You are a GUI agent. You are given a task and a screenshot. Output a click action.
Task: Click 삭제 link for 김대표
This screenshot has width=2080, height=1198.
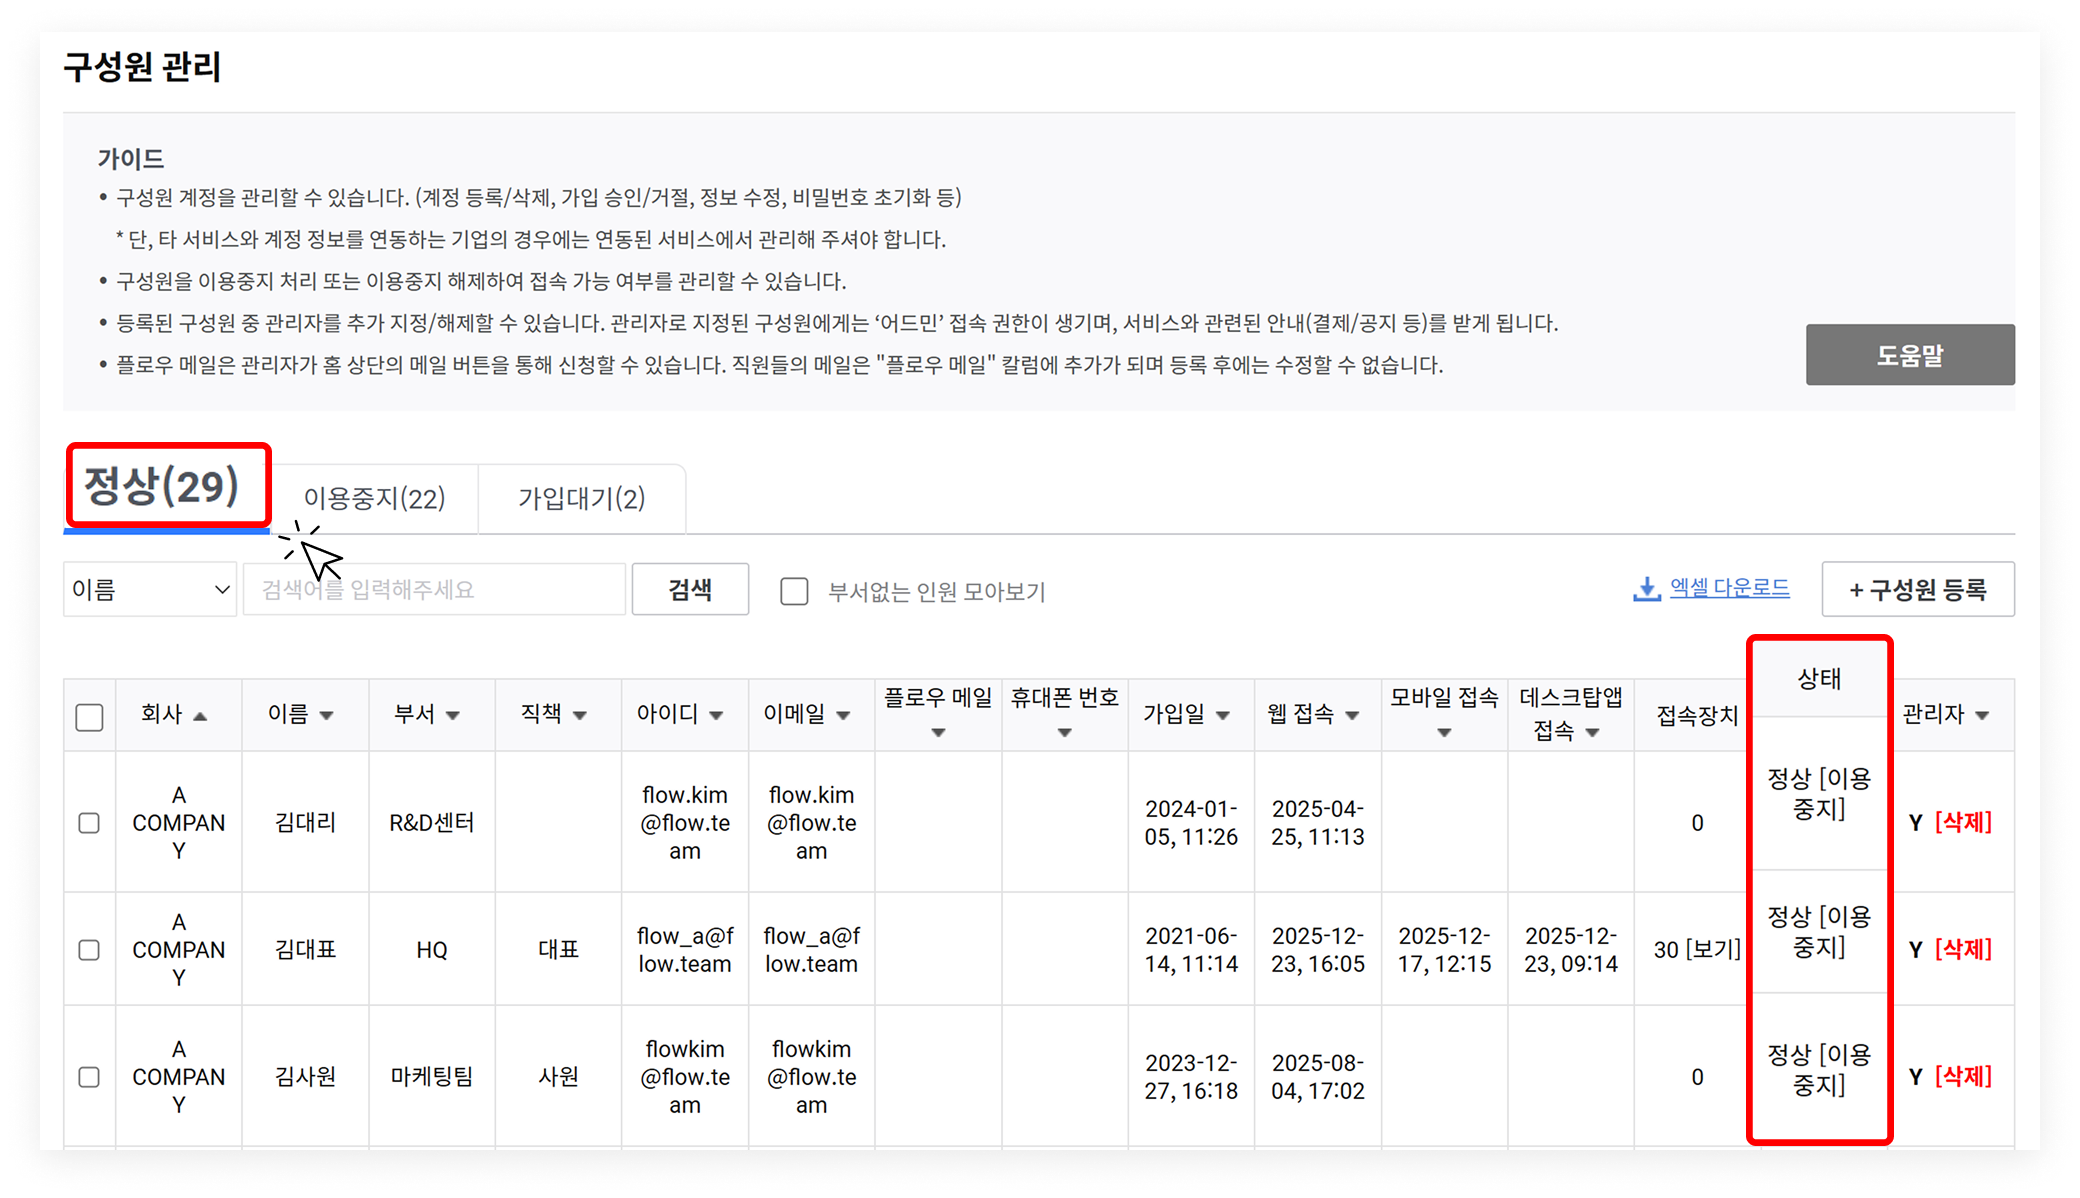[1963, 949]
